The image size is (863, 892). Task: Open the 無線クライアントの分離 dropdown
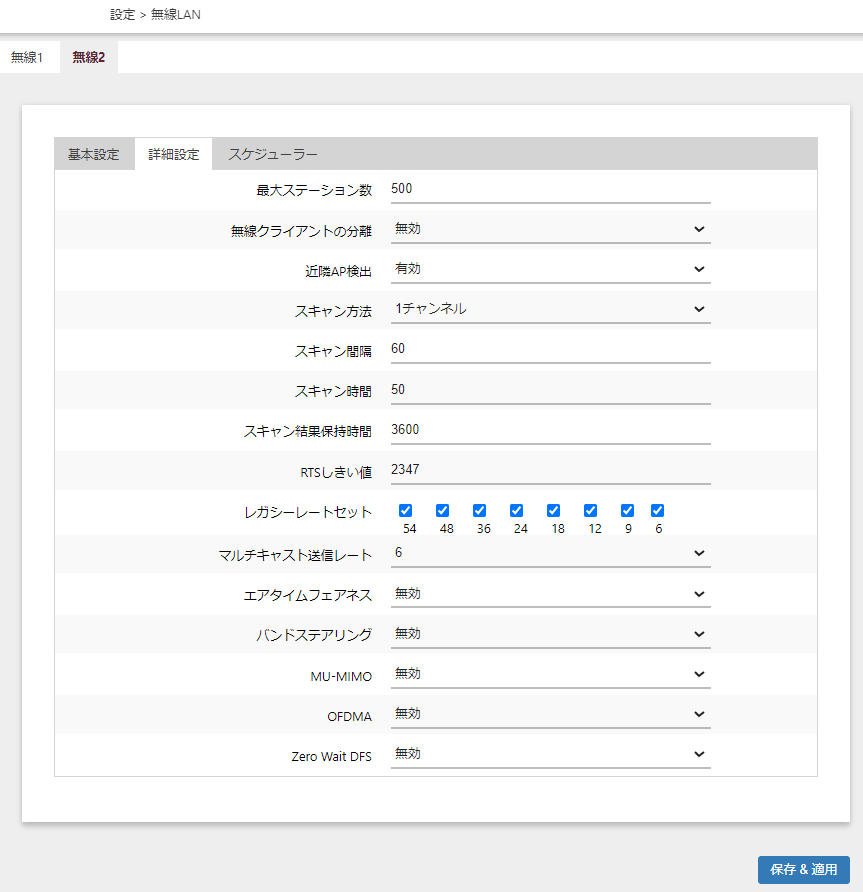click(551, 229)
